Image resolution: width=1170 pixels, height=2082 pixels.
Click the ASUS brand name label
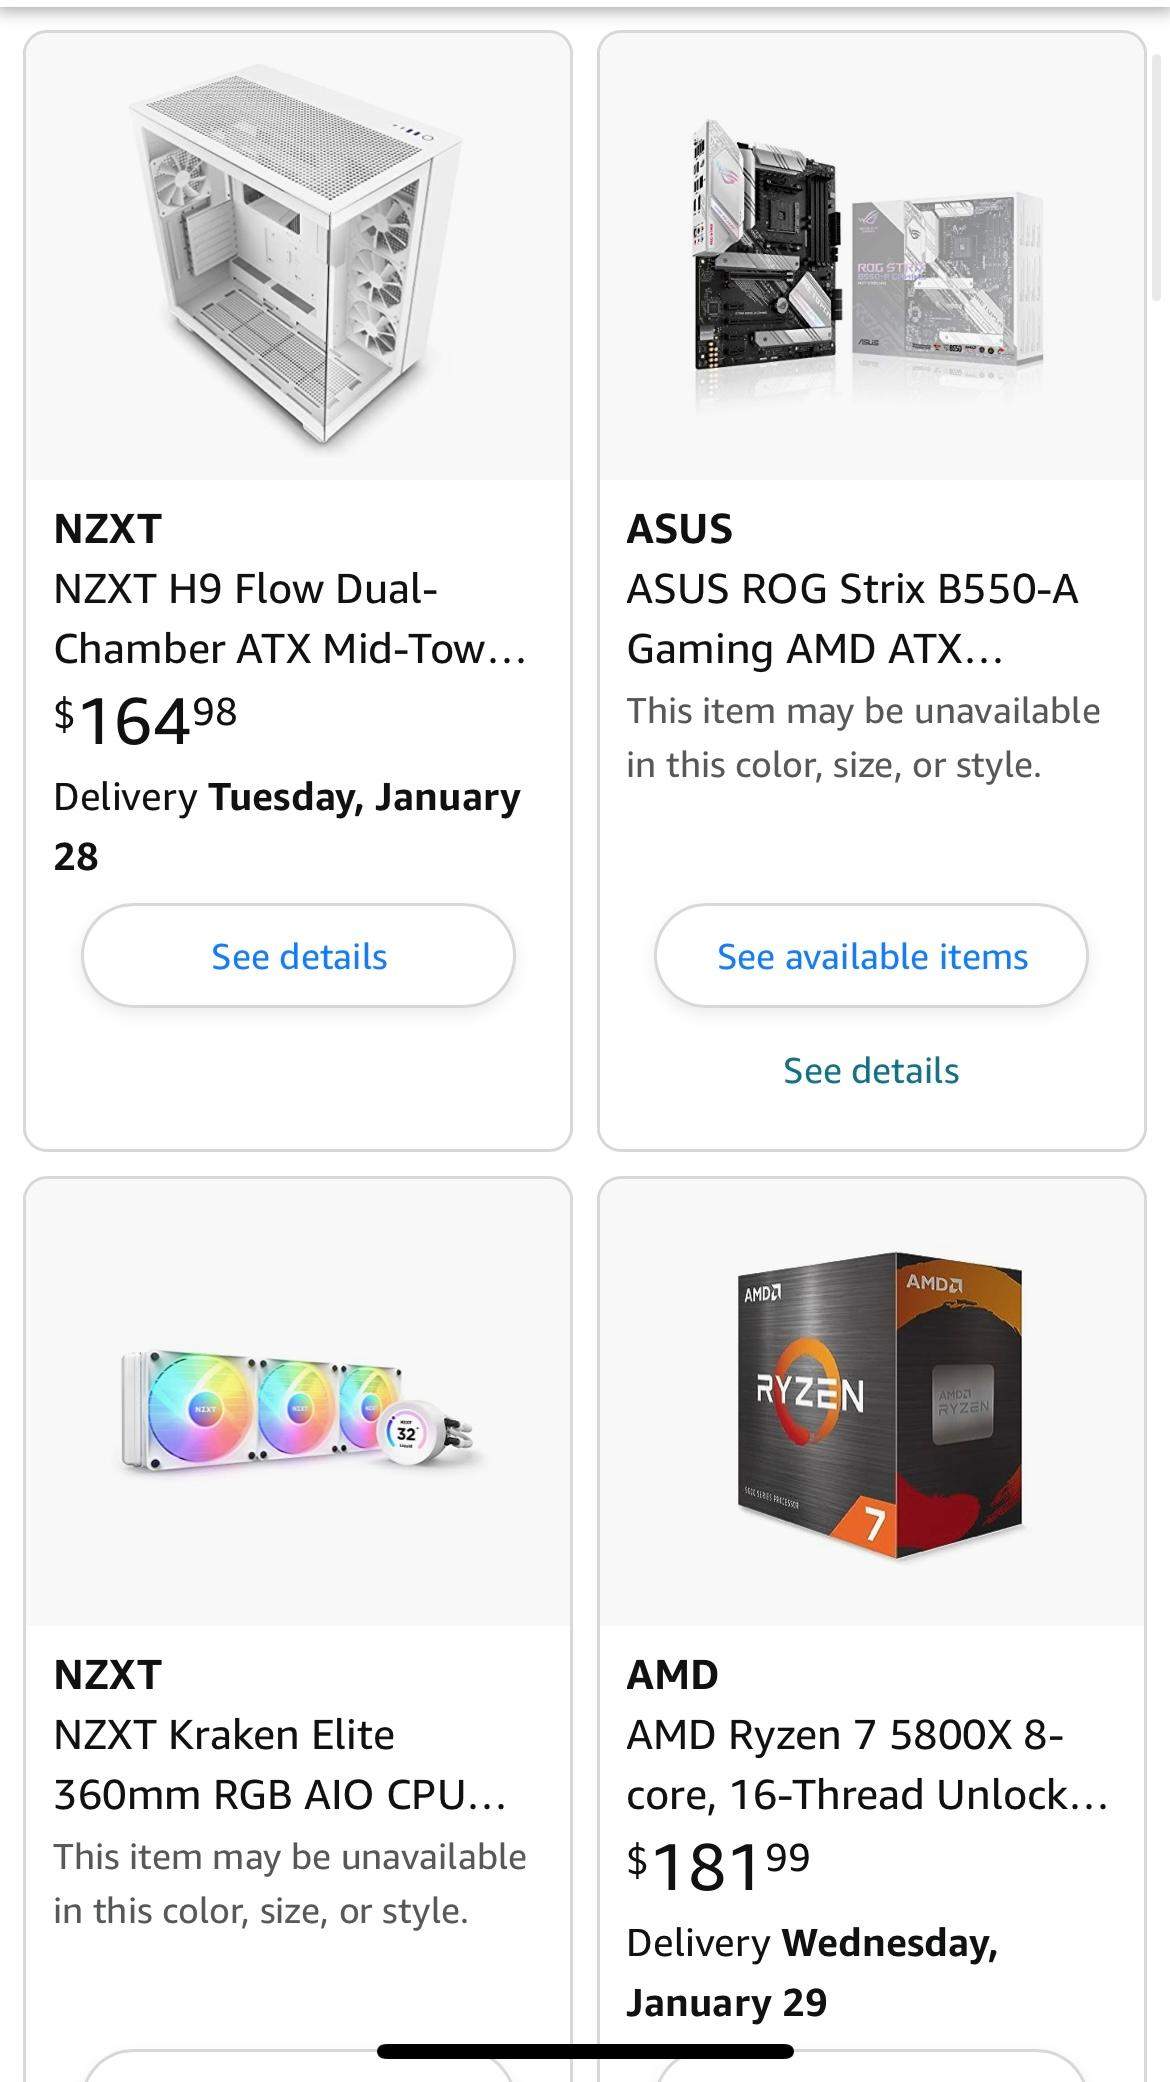680,529
